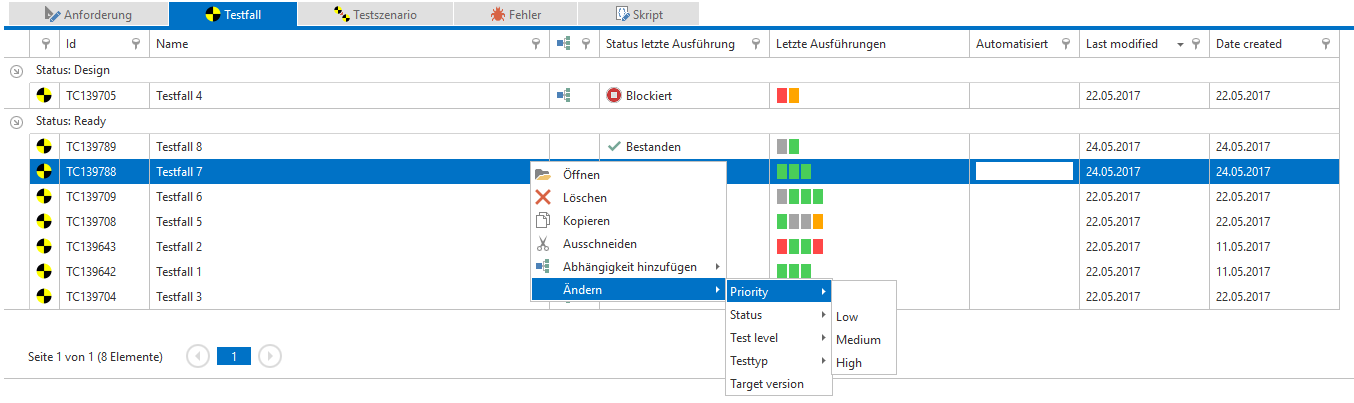
Task: Select High priority in submenu
Action: coord(849,363)
